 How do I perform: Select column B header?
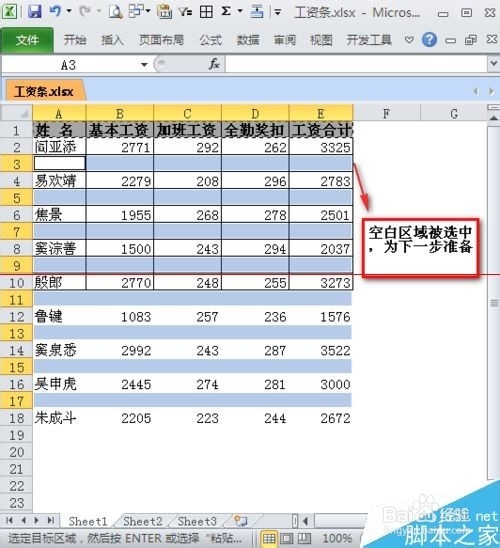pos(119,113)
